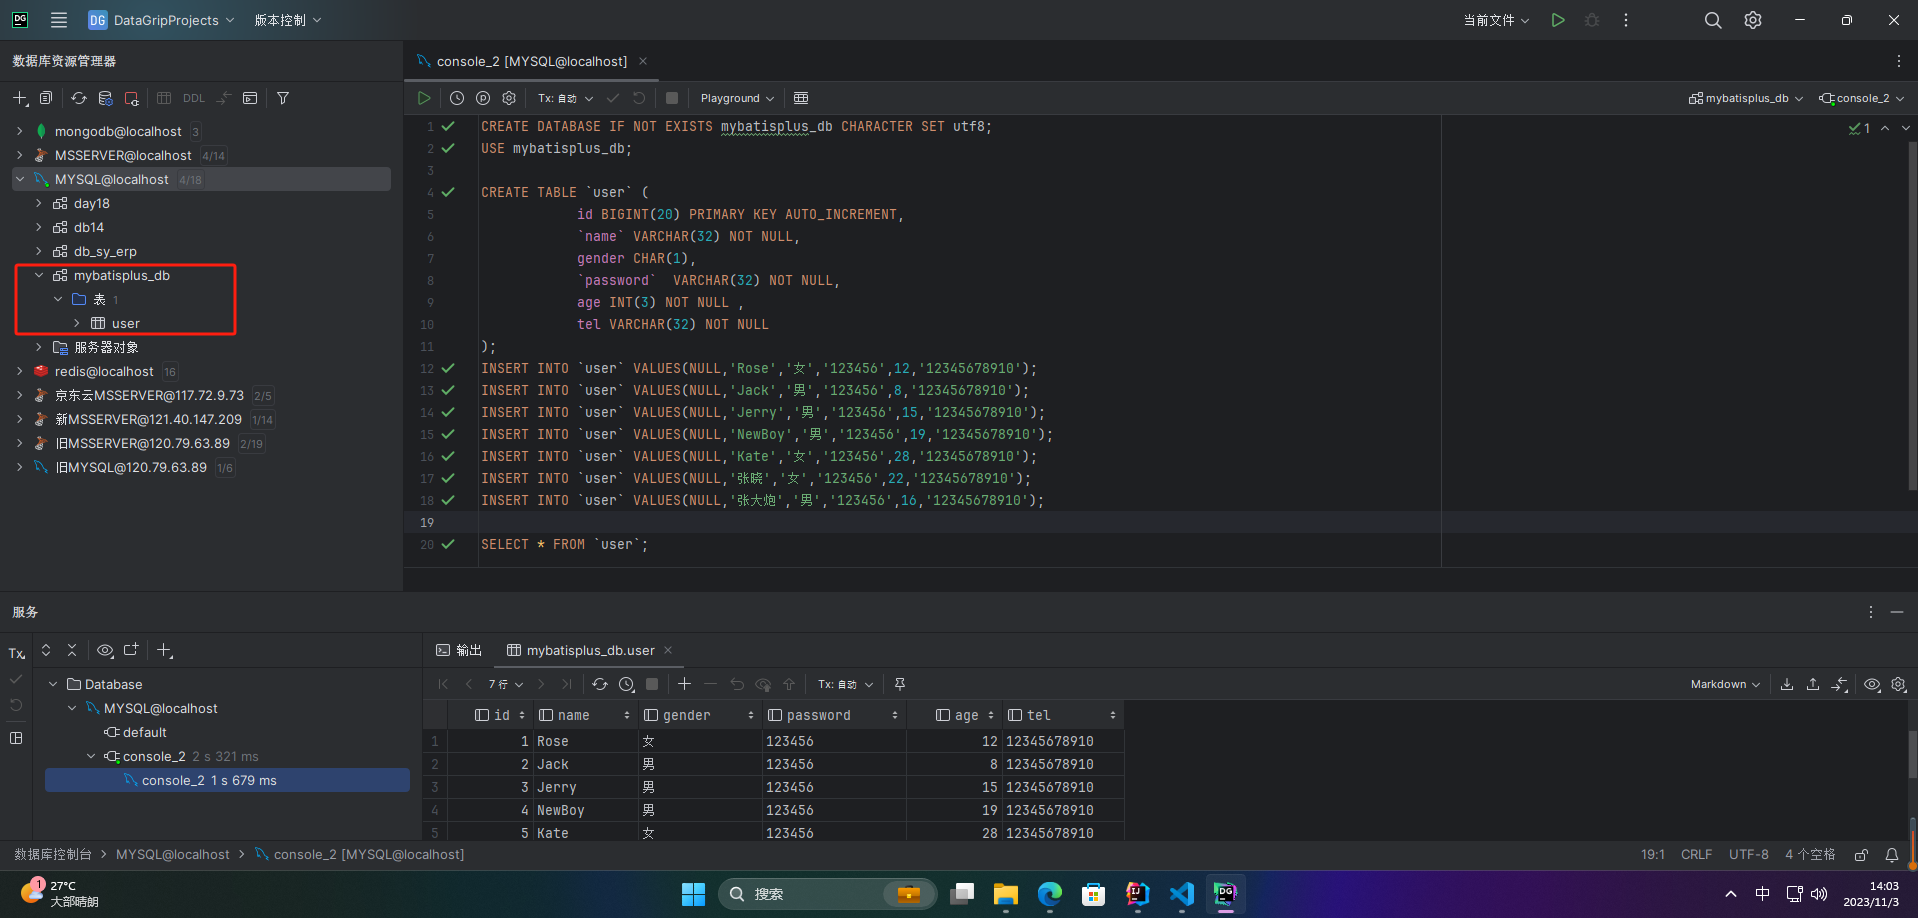
Task: Open data source properties icon
Action: click(105, 98)
